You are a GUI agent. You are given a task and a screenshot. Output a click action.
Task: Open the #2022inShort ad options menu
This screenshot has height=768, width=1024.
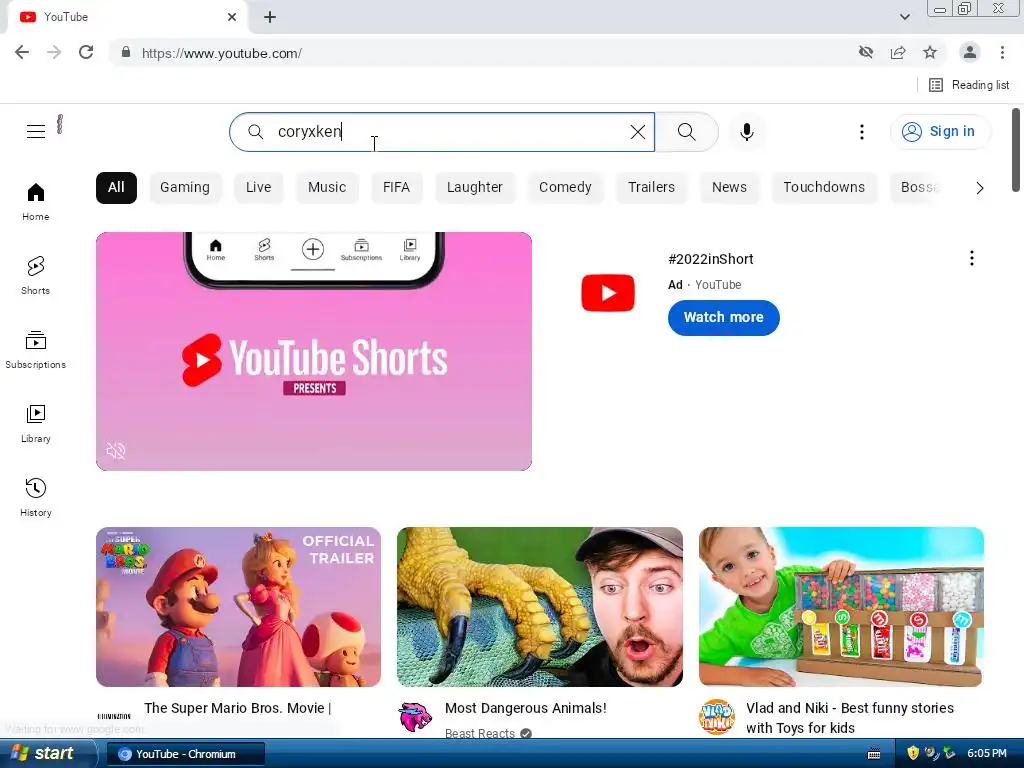tap(972, 258)
